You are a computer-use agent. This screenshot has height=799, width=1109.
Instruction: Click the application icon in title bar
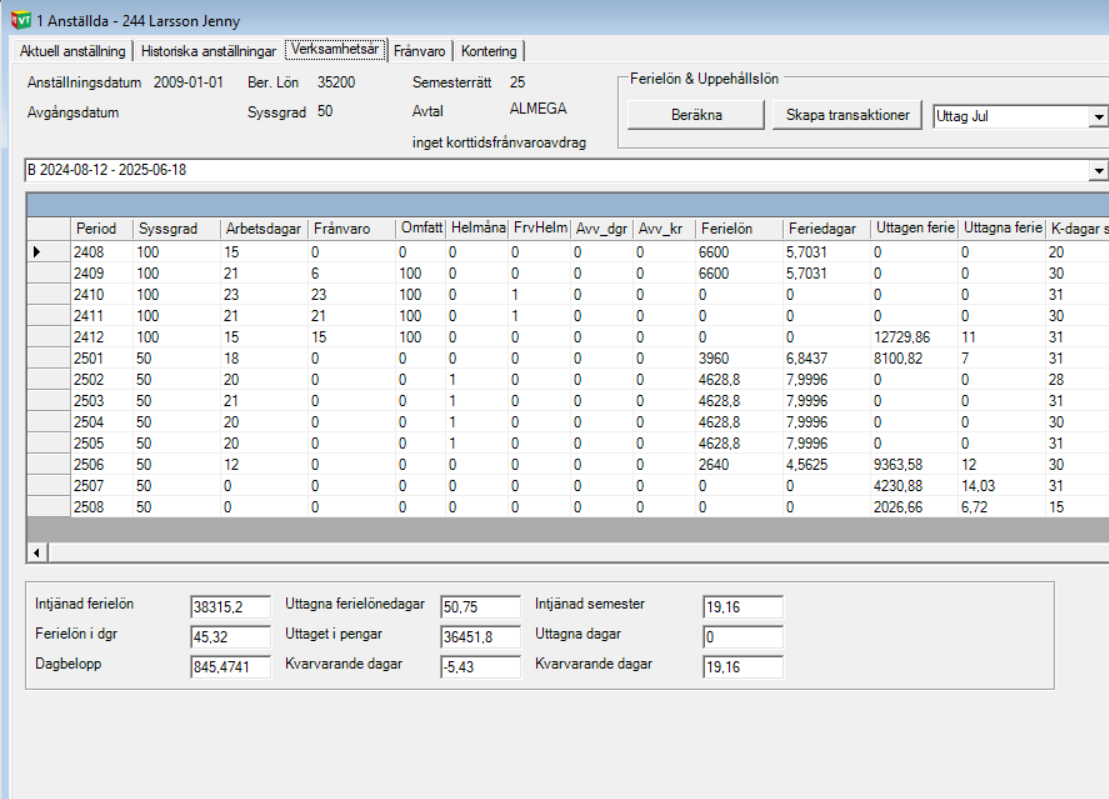point(21,20)
